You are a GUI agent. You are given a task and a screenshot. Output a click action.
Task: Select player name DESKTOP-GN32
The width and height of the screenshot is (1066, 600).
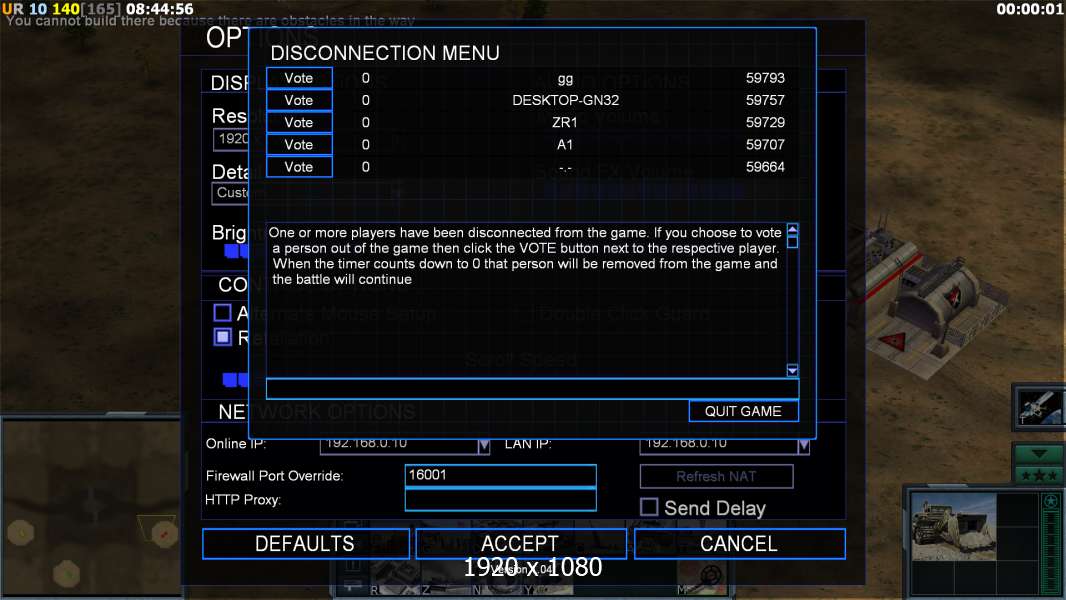coord(566,101)
